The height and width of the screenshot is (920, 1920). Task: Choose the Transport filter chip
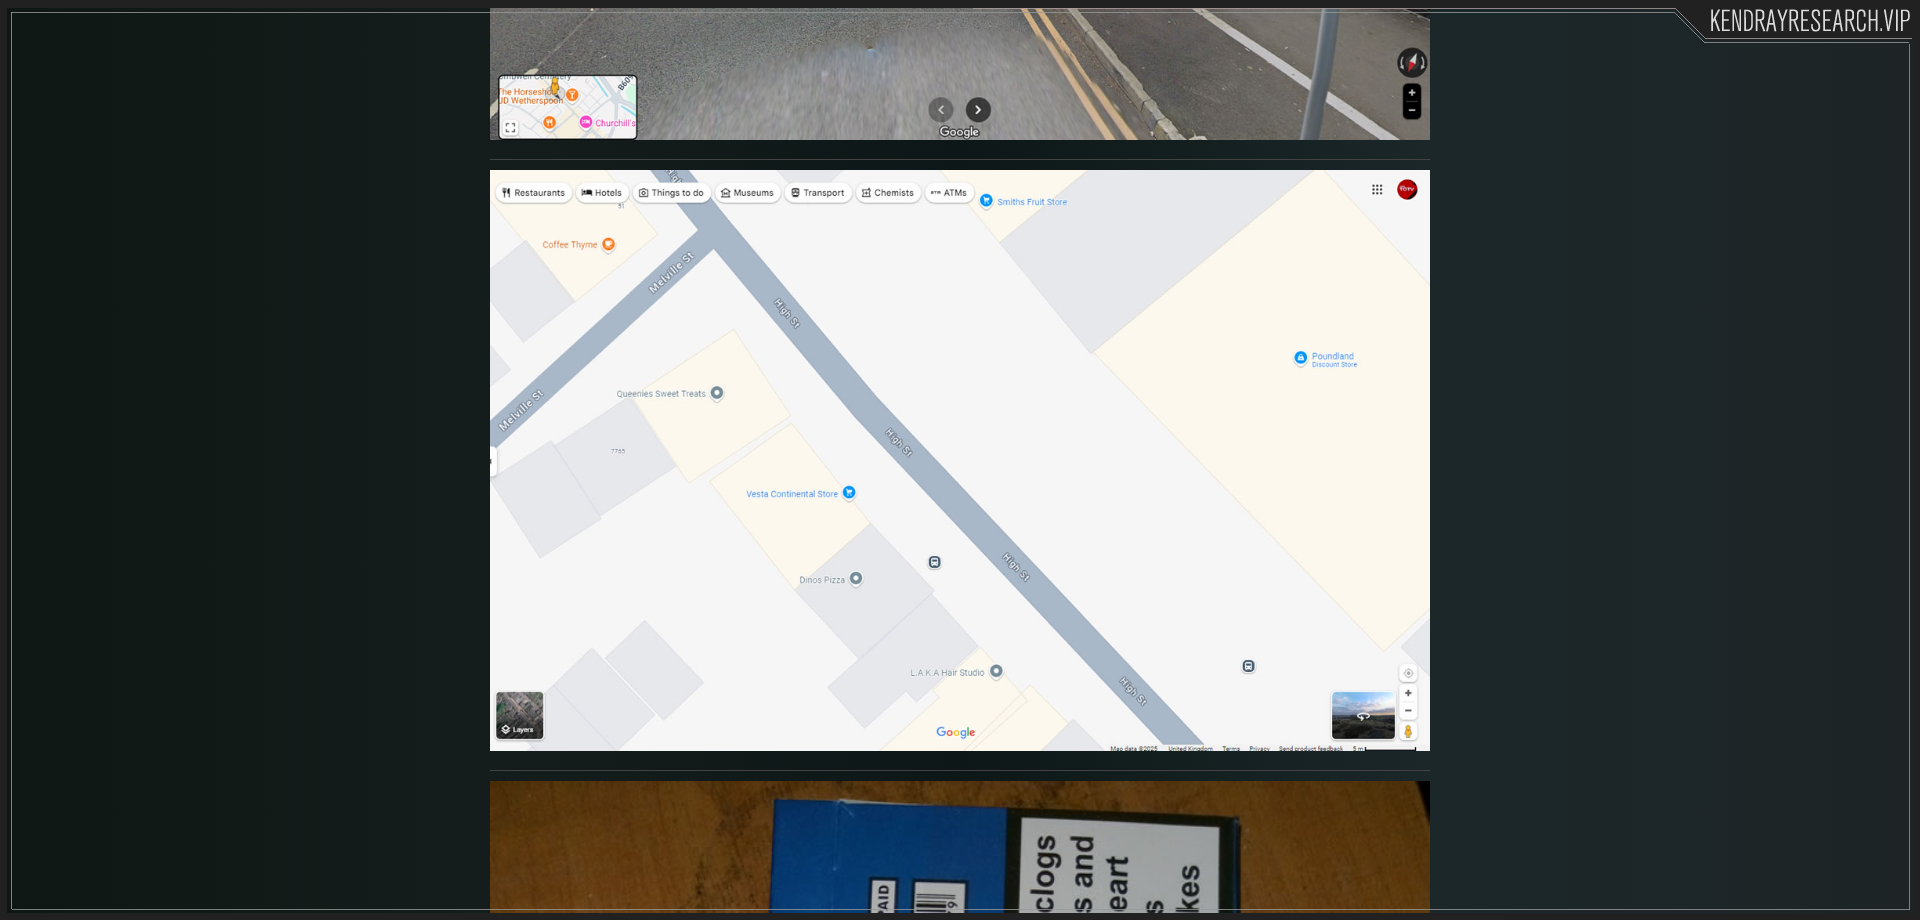coord(818,193)
